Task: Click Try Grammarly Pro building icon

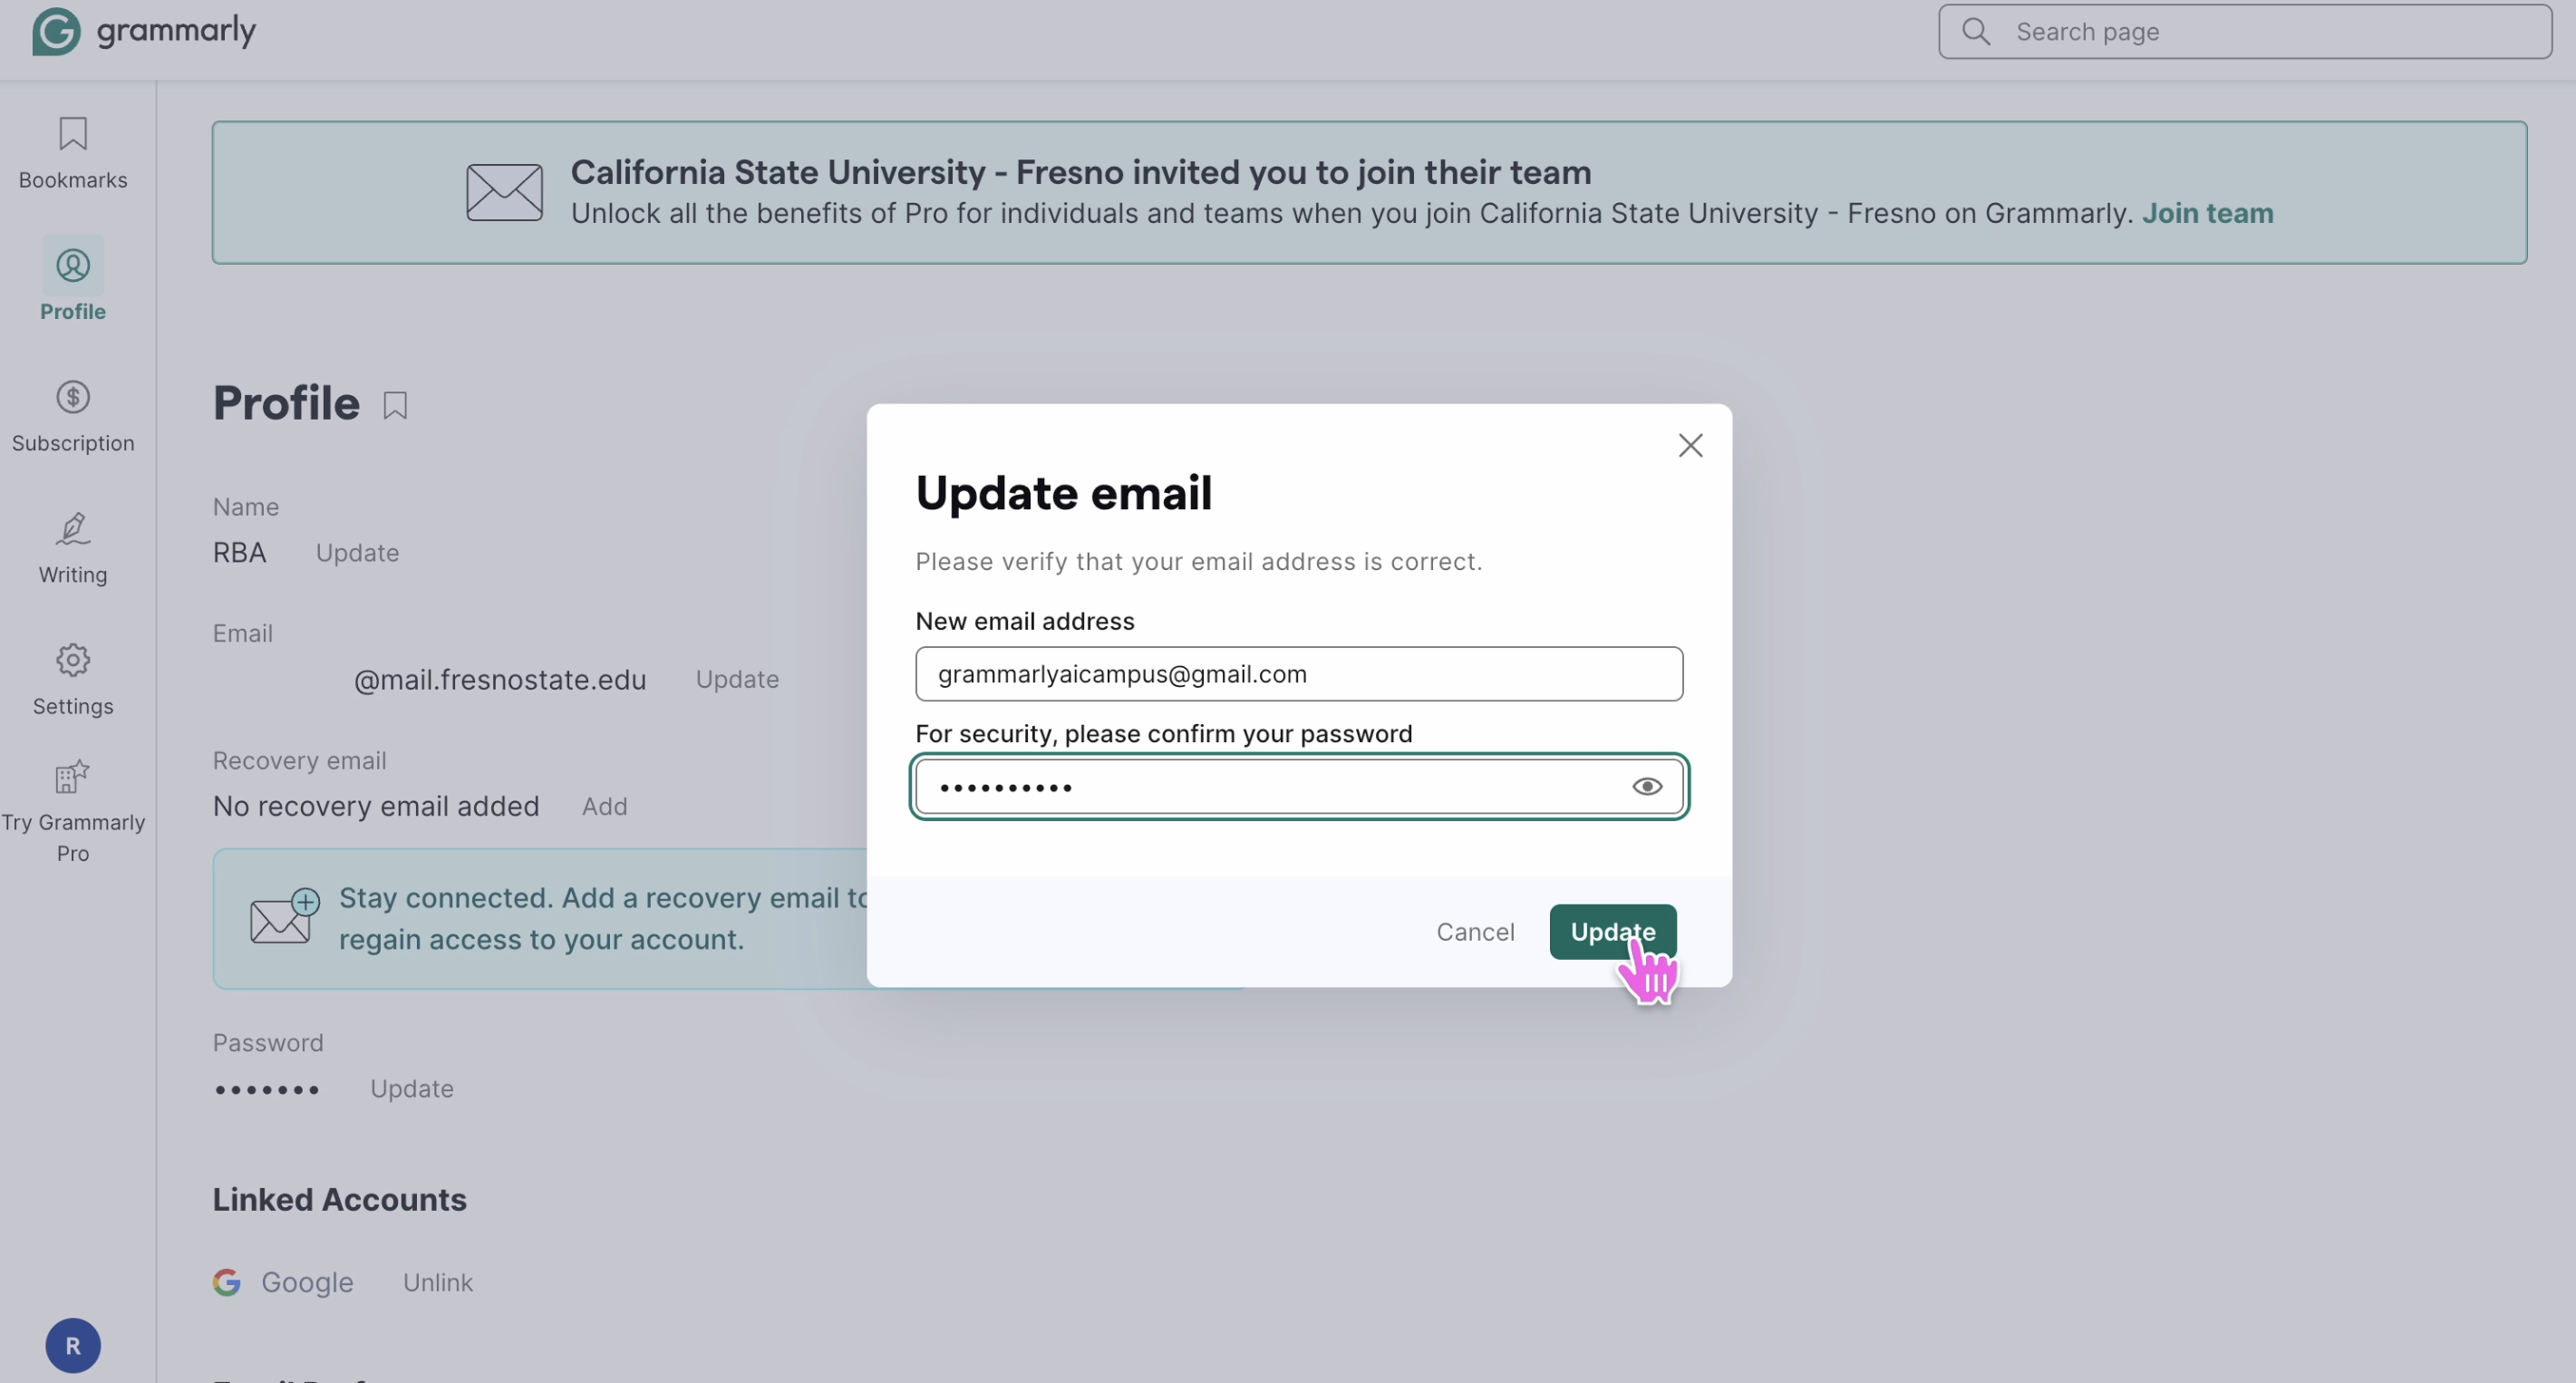Action: click(72, 777)
